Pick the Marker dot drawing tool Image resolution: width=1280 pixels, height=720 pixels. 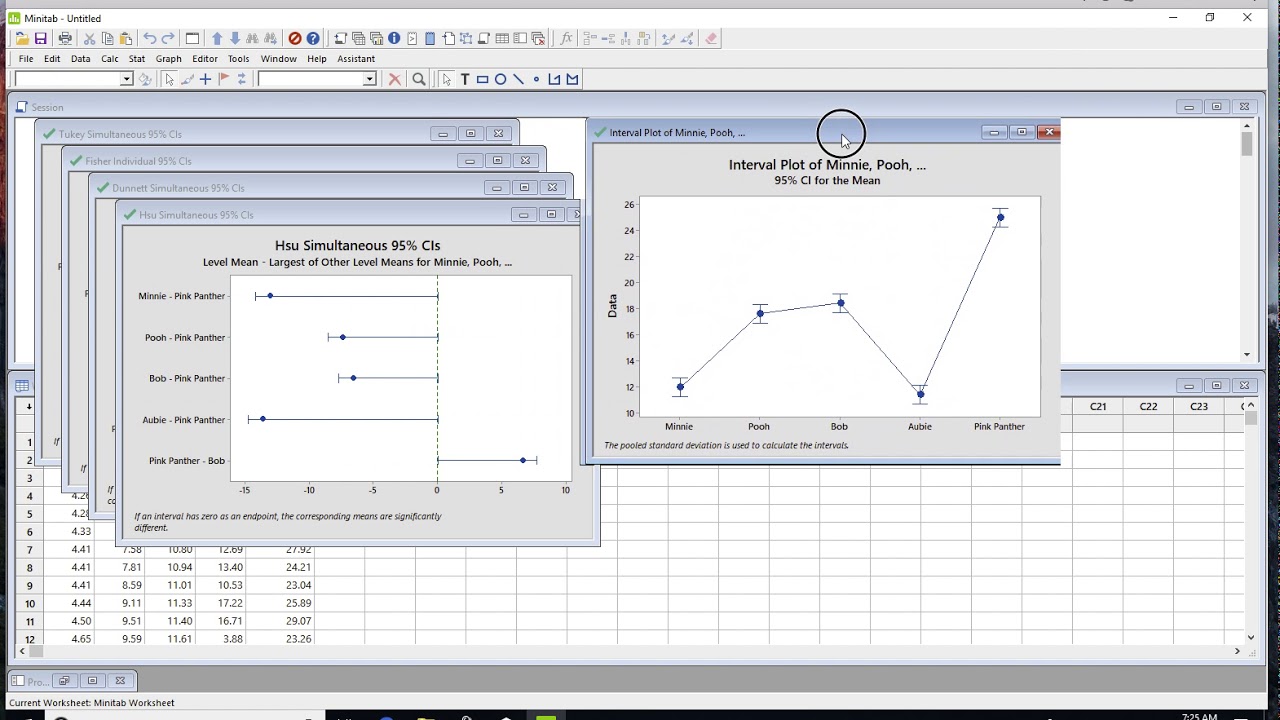pyautogui.click(x=536, y=79)
